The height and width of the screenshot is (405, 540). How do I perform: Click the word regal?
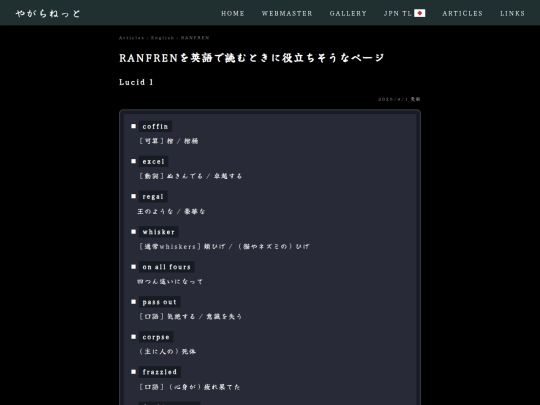(x=153, y=197)
